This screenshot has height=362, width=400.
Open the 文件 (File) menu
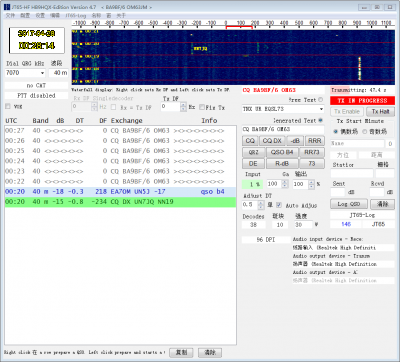click(x=10, y=15)
